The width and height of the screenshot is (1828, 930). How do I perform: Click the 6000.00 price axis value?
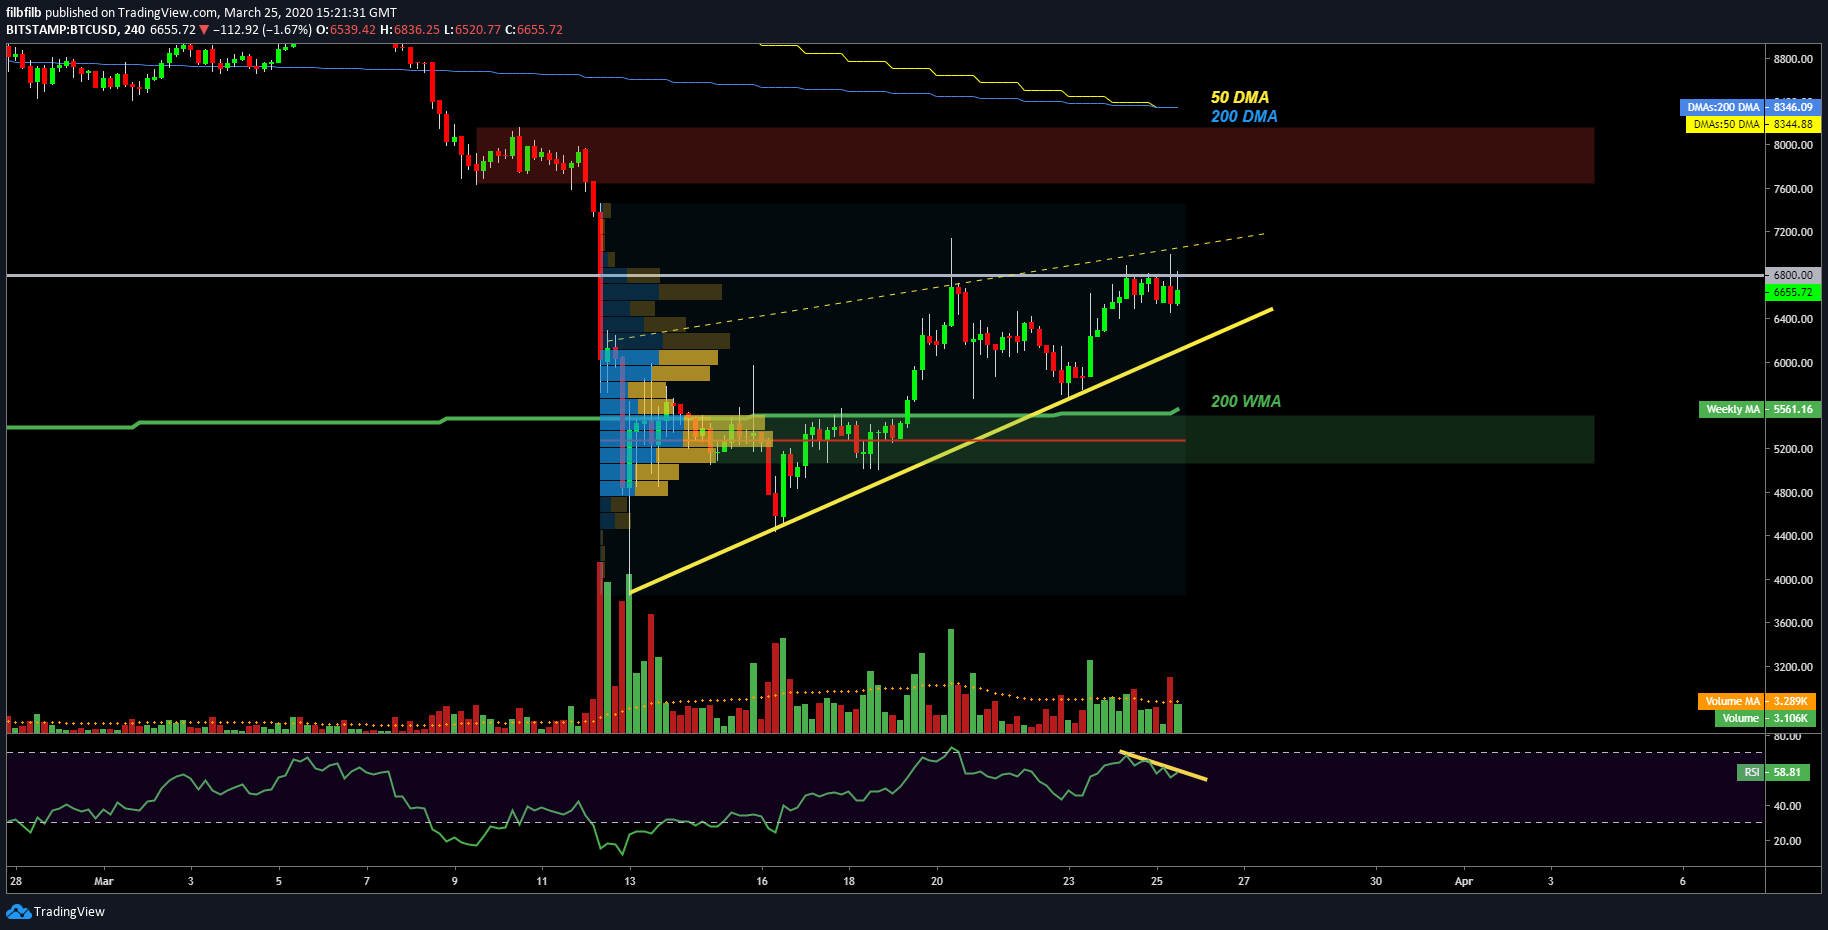pos(1793,363)
